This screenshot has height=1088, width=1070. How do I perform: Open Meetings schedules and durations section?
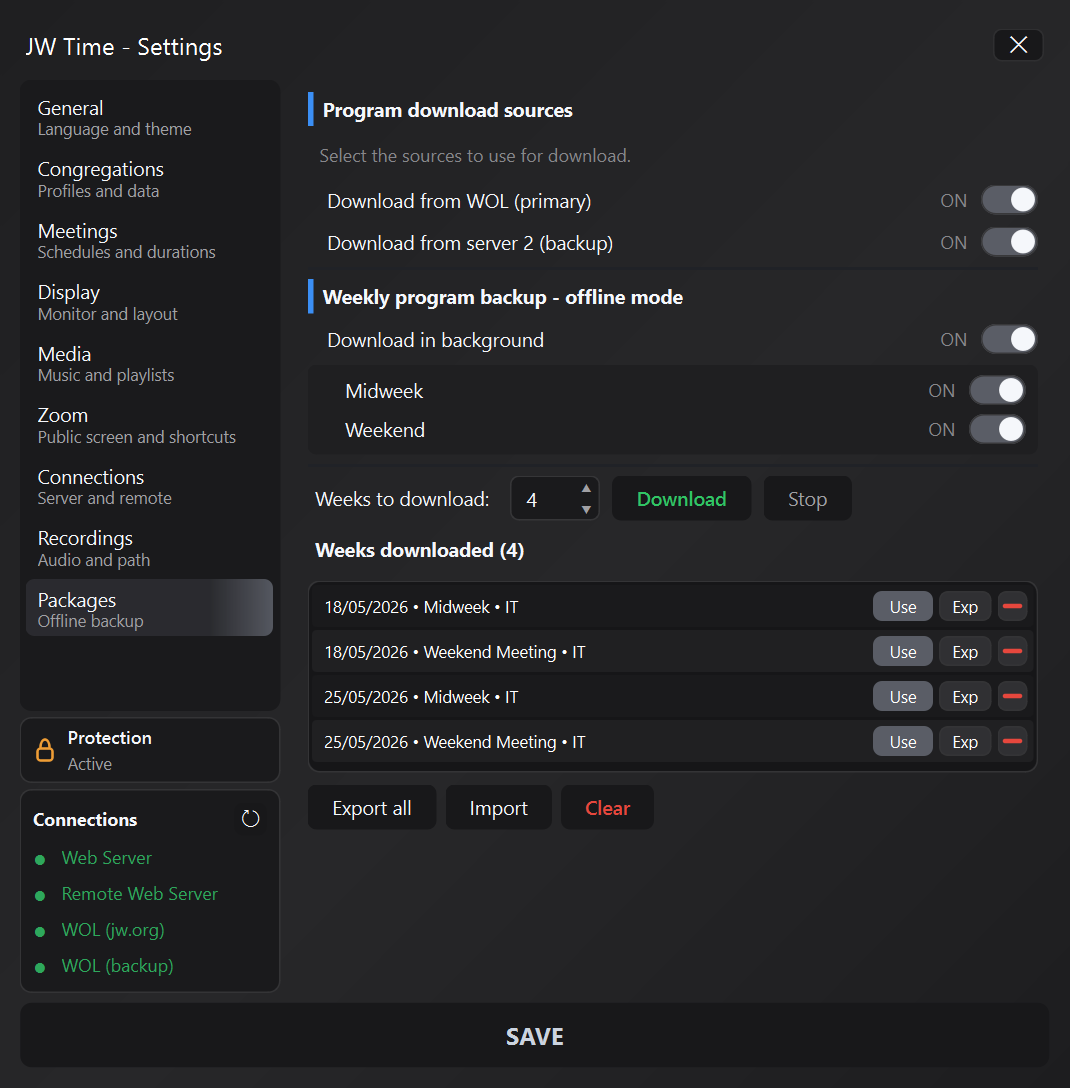149,241
